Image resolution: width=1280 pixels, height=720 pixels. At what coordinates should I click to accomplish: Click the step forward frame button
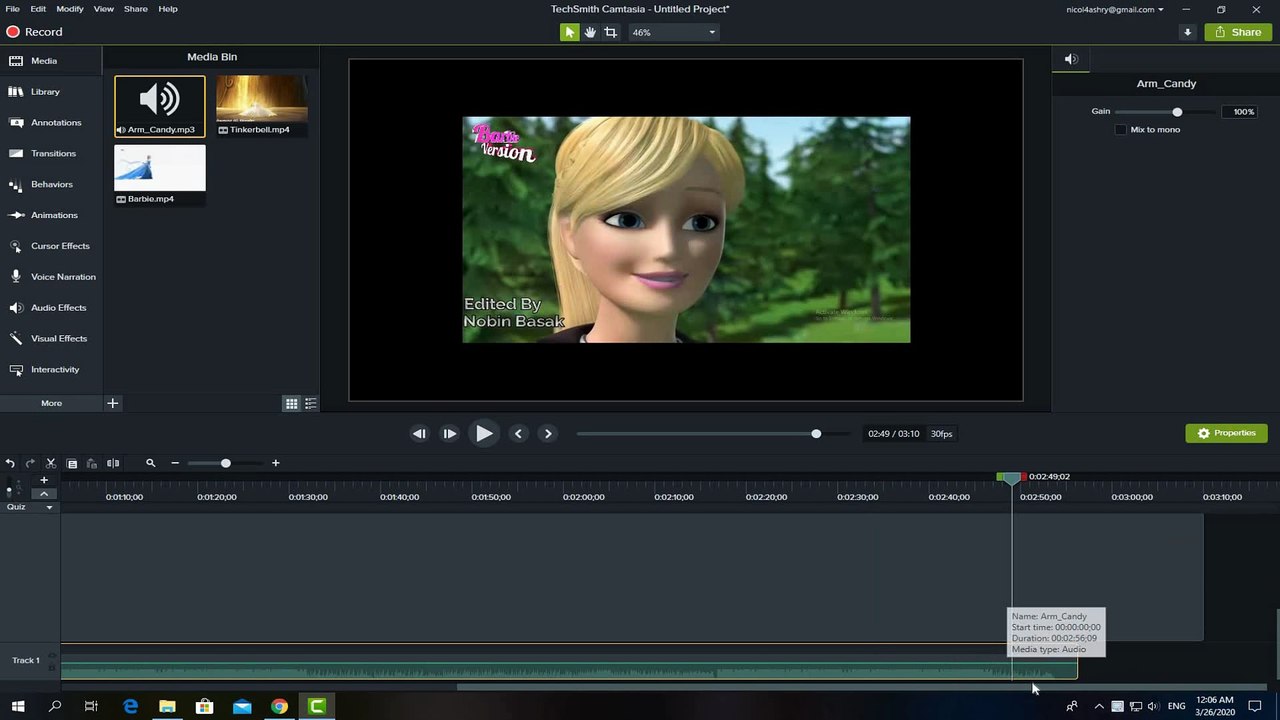450,434
